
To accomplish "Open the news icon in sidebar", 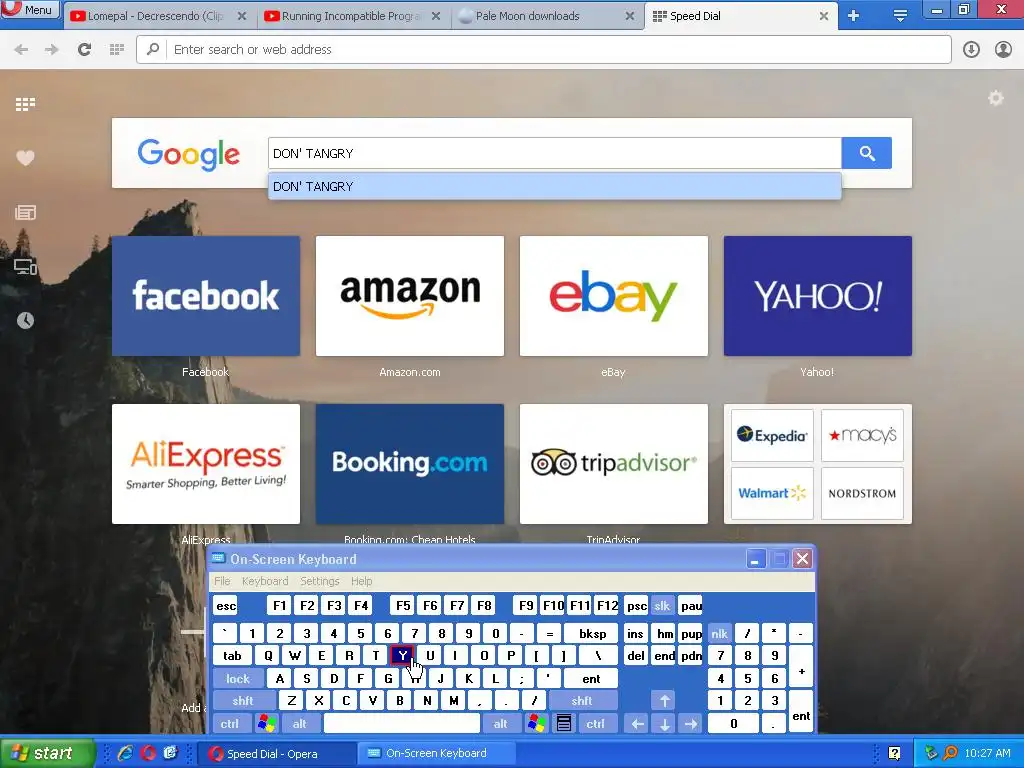I will [25, 212].
